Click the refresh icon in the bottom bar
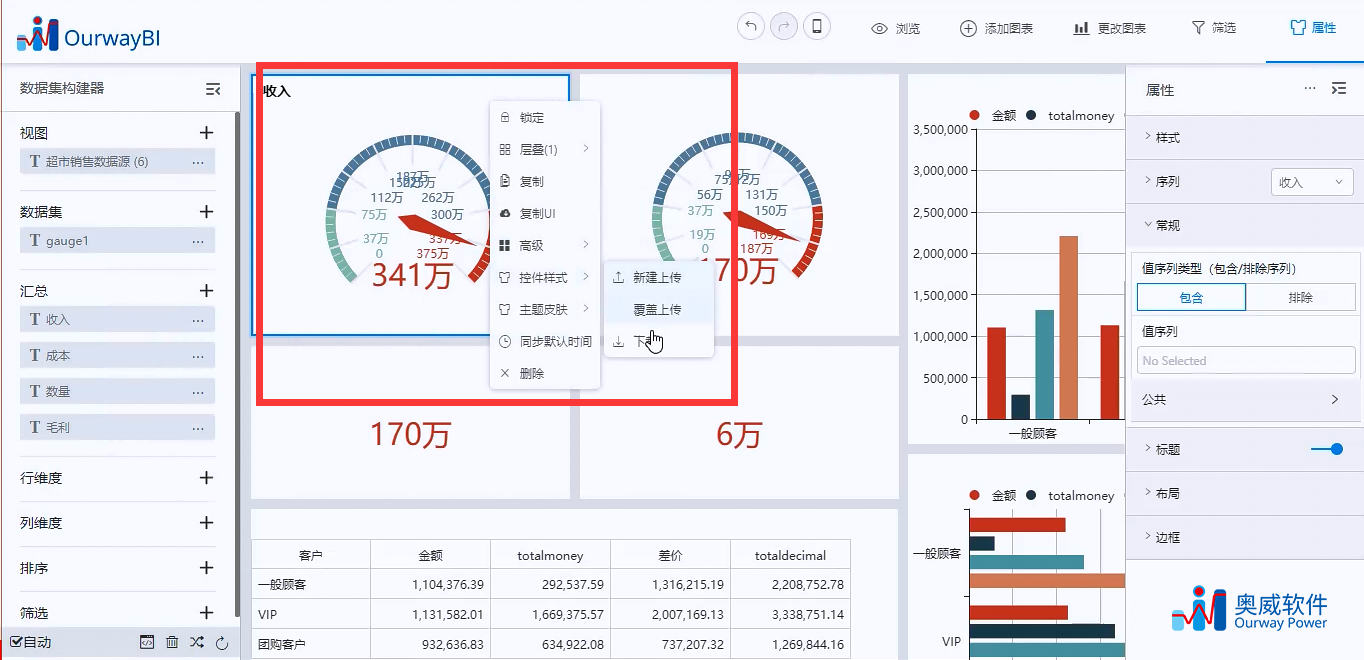 click(x=222, y=642)
